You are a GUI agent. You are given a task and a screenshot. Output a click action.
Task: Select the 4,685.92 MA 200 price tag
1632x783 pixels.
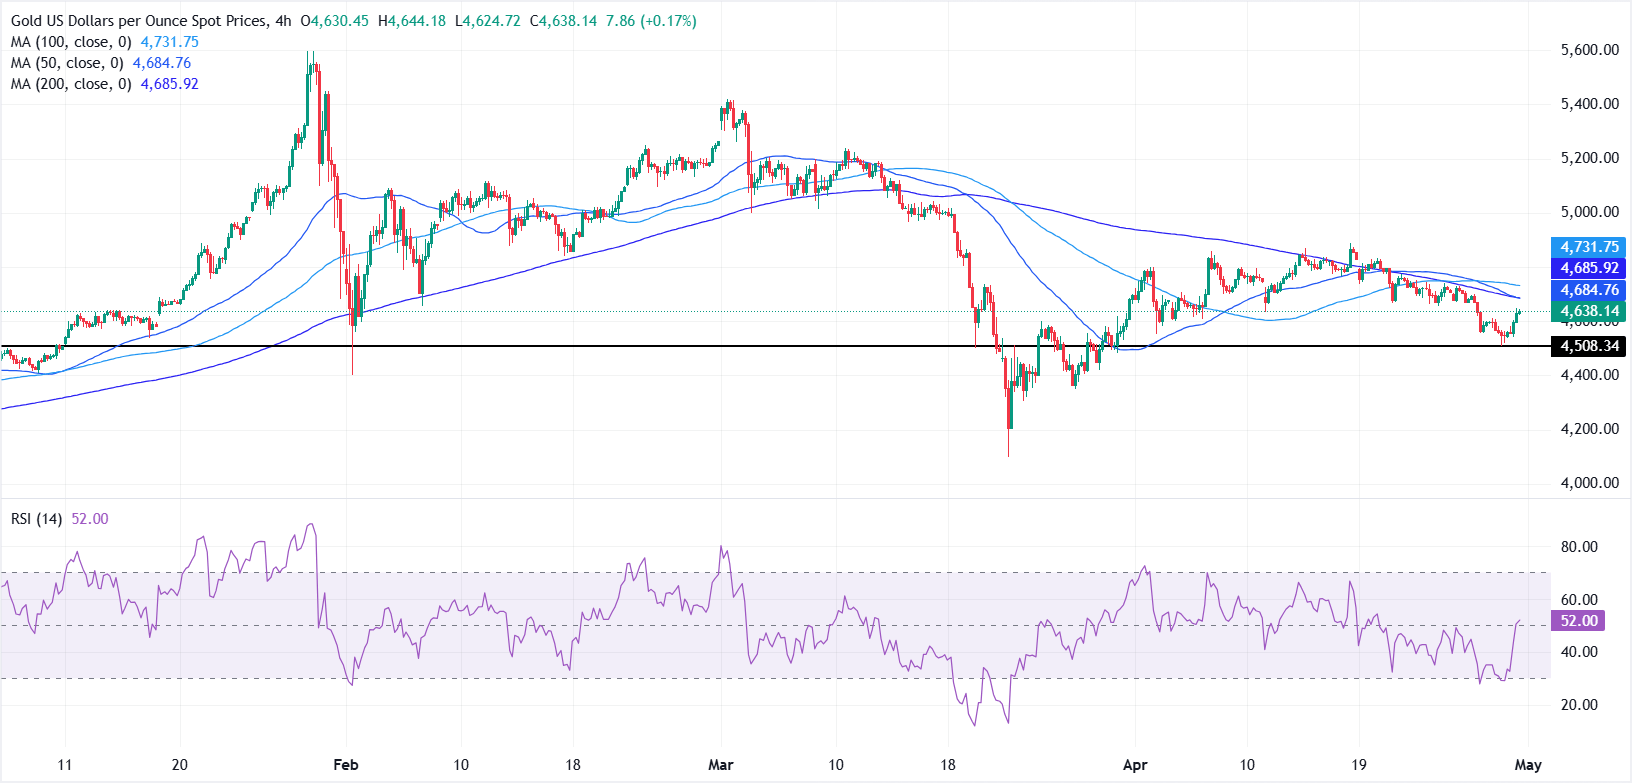[x=1588, y=268]
